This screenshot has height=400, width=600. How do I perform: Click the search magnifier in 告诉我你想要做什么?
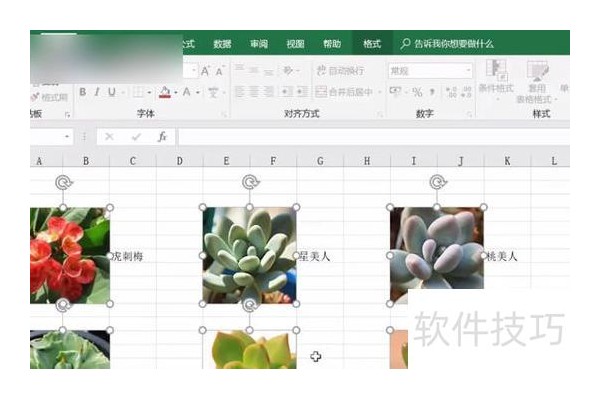405,44
